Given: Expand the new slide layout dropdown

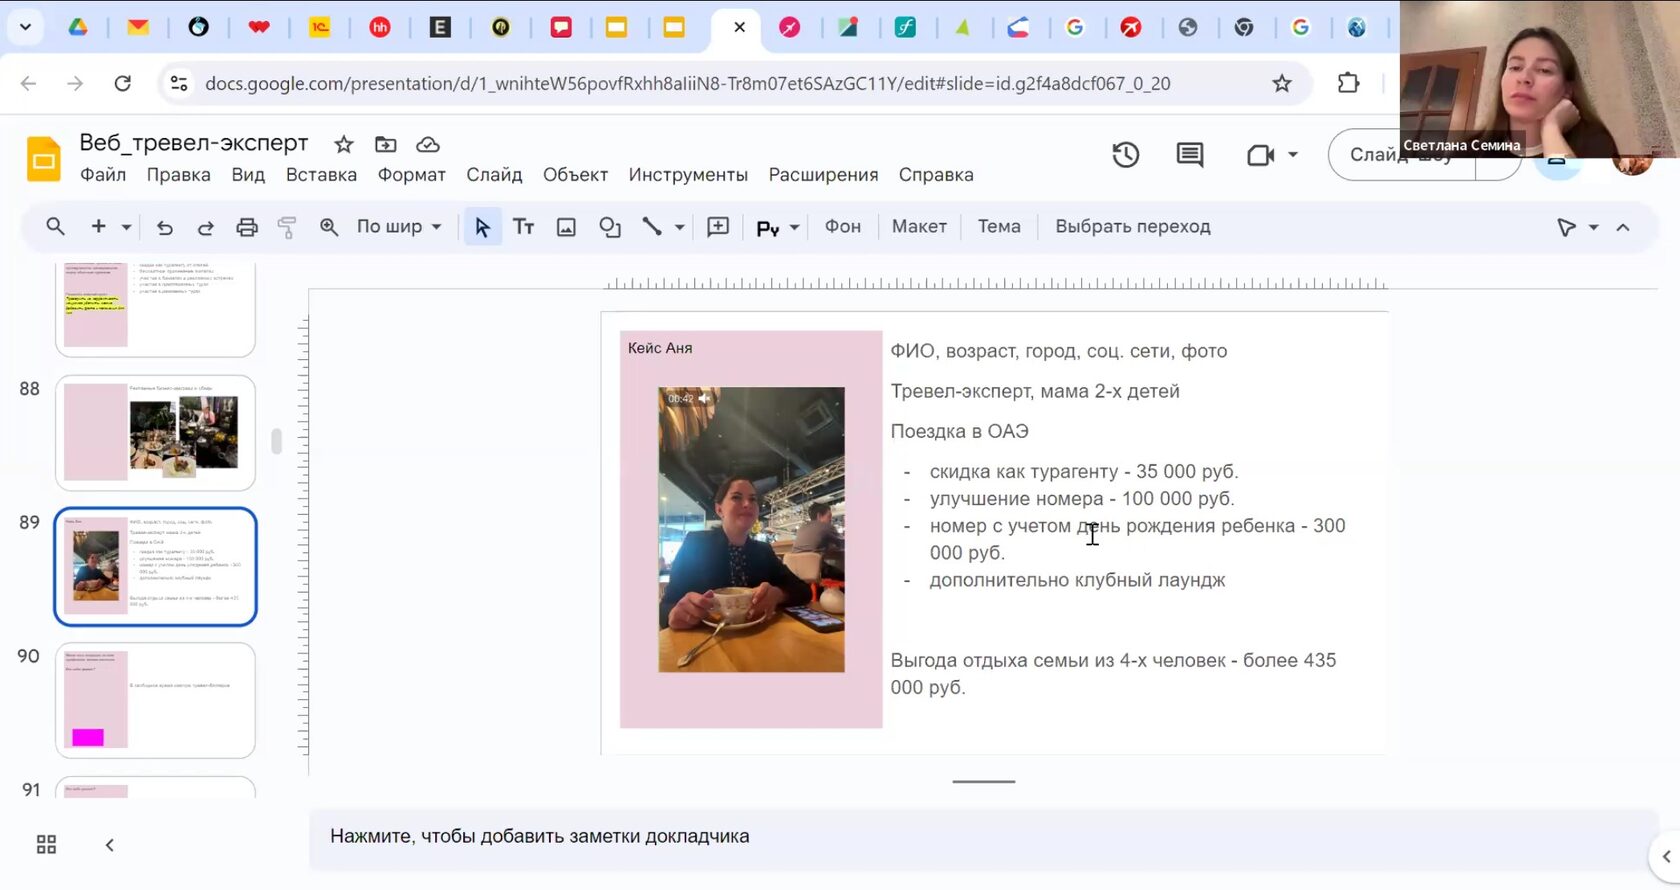Looking at the screenshot, I should [x=126, y=227].
